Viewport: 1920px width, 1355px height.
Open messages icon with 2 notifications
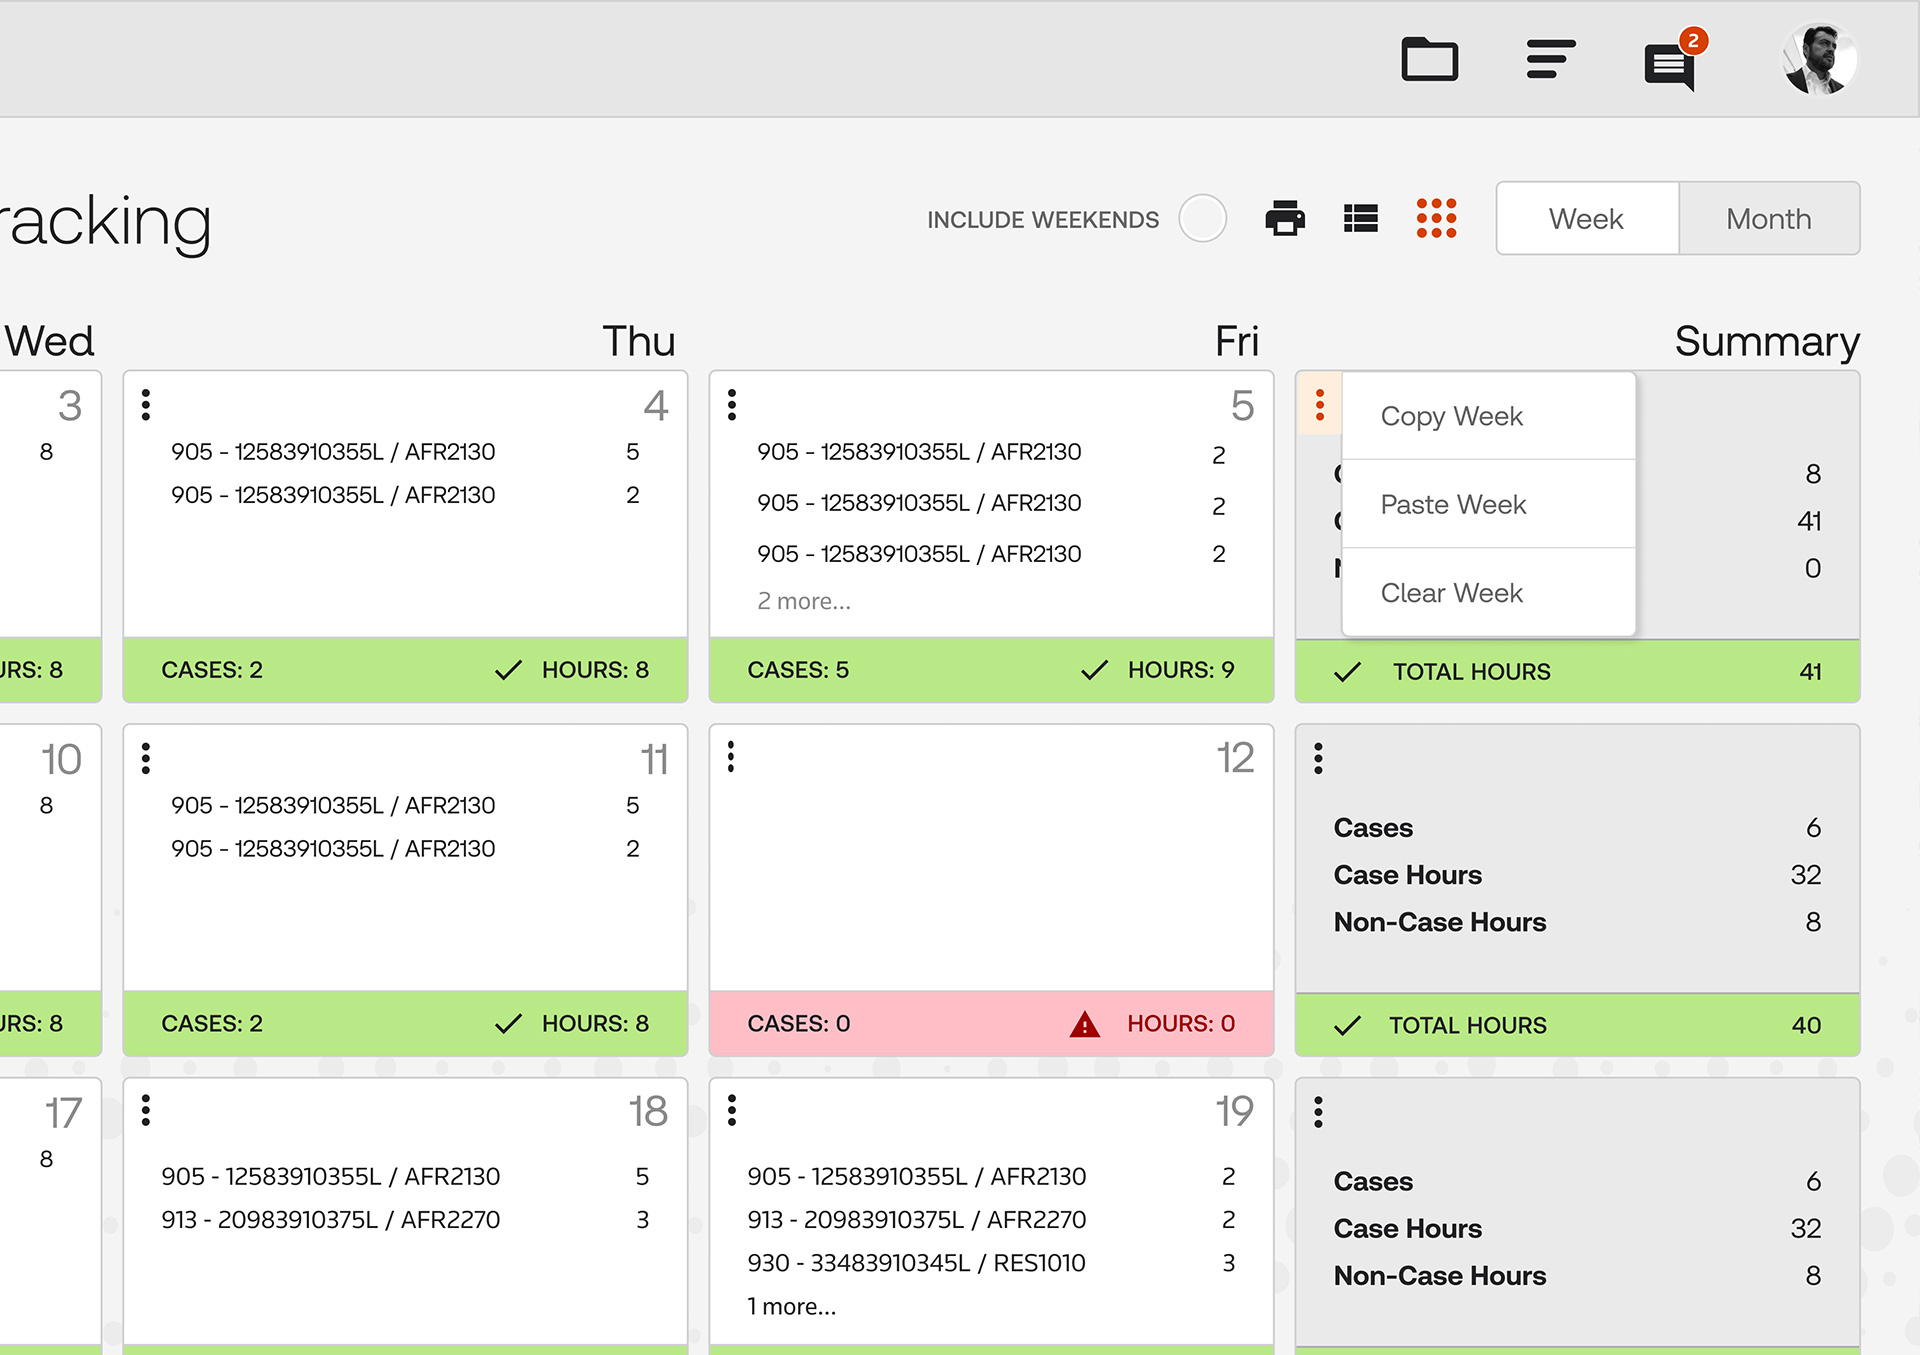[1673, 62]
